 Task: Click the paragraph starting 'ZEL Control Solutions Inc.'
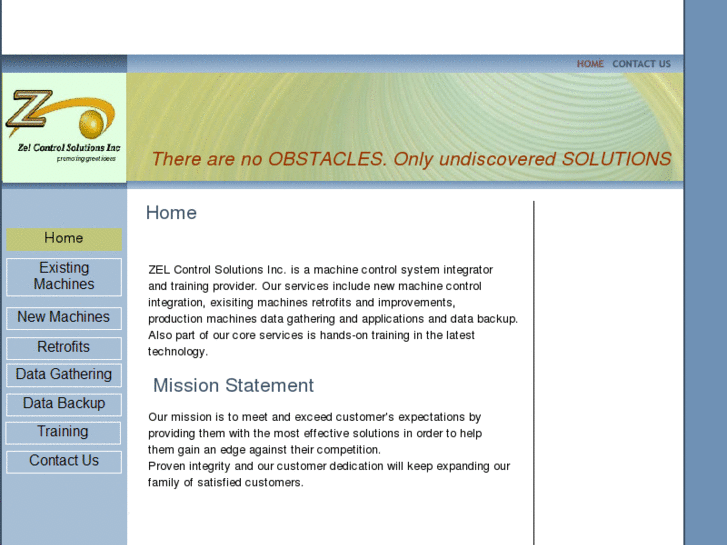click(x=333, y=310)
